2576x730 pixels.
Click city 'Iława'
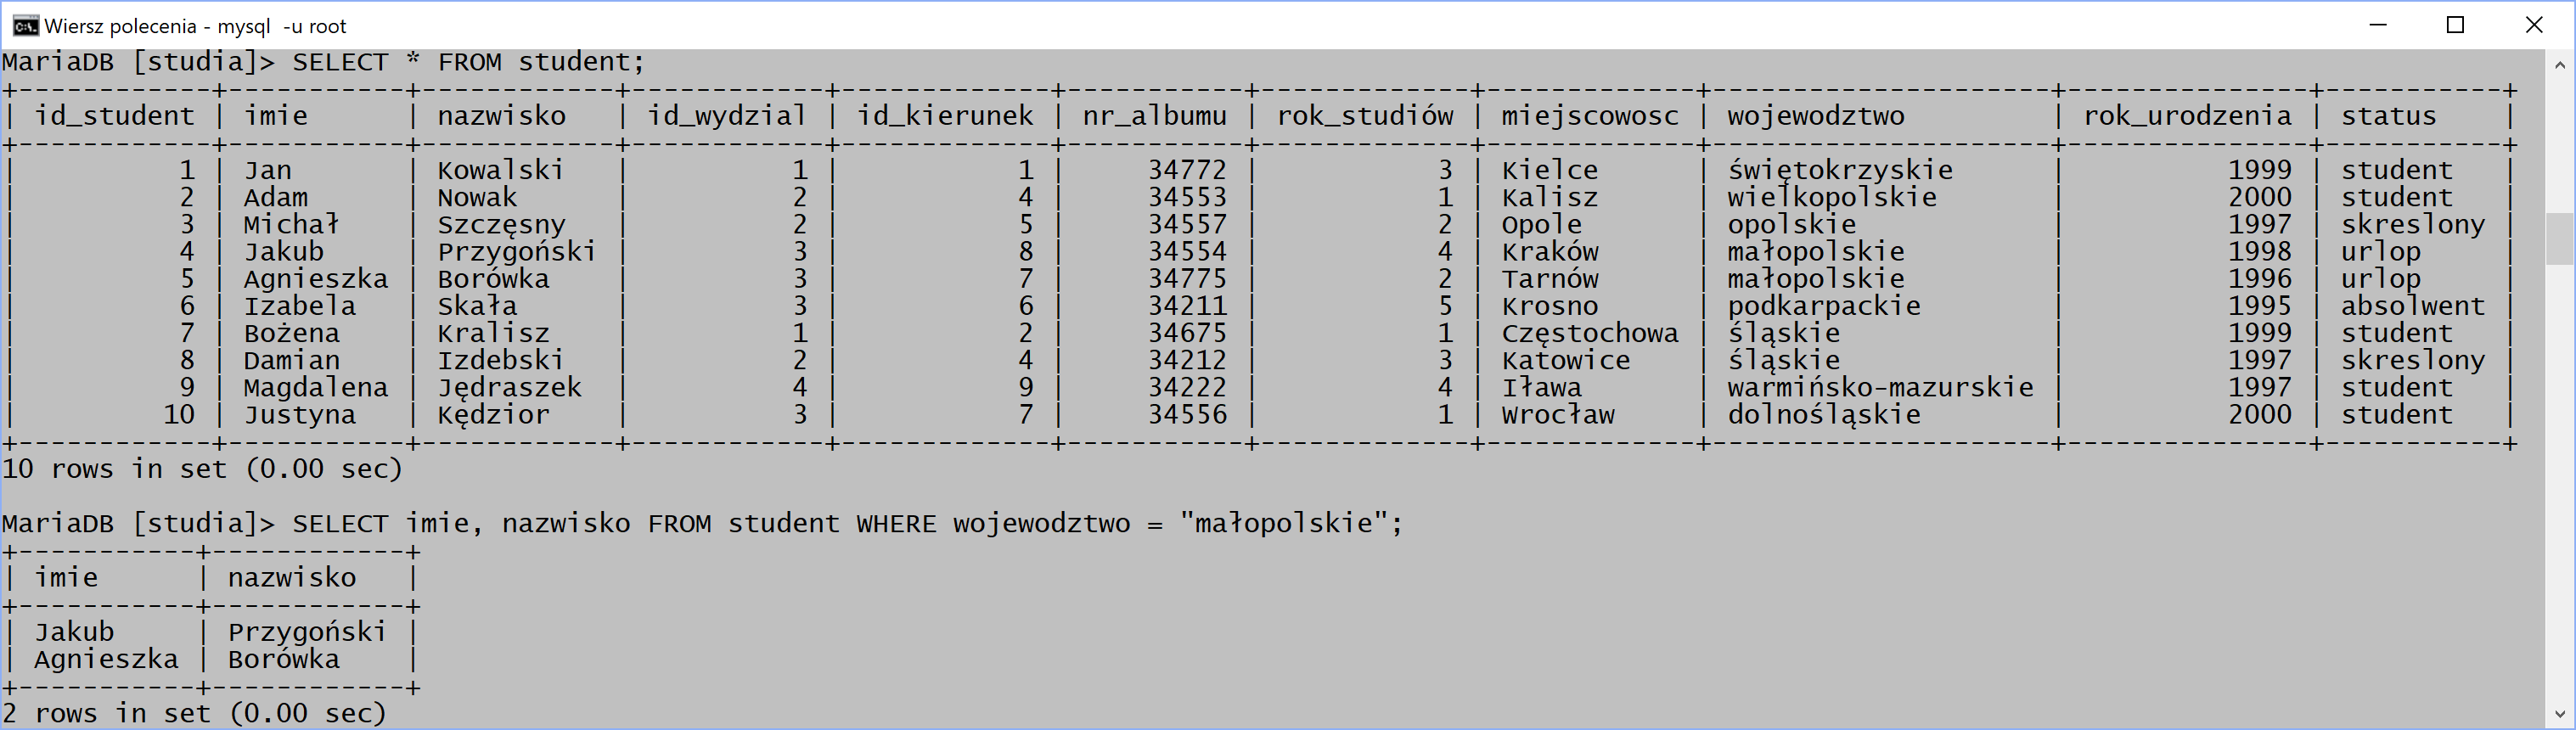[x=1542, y=388]
